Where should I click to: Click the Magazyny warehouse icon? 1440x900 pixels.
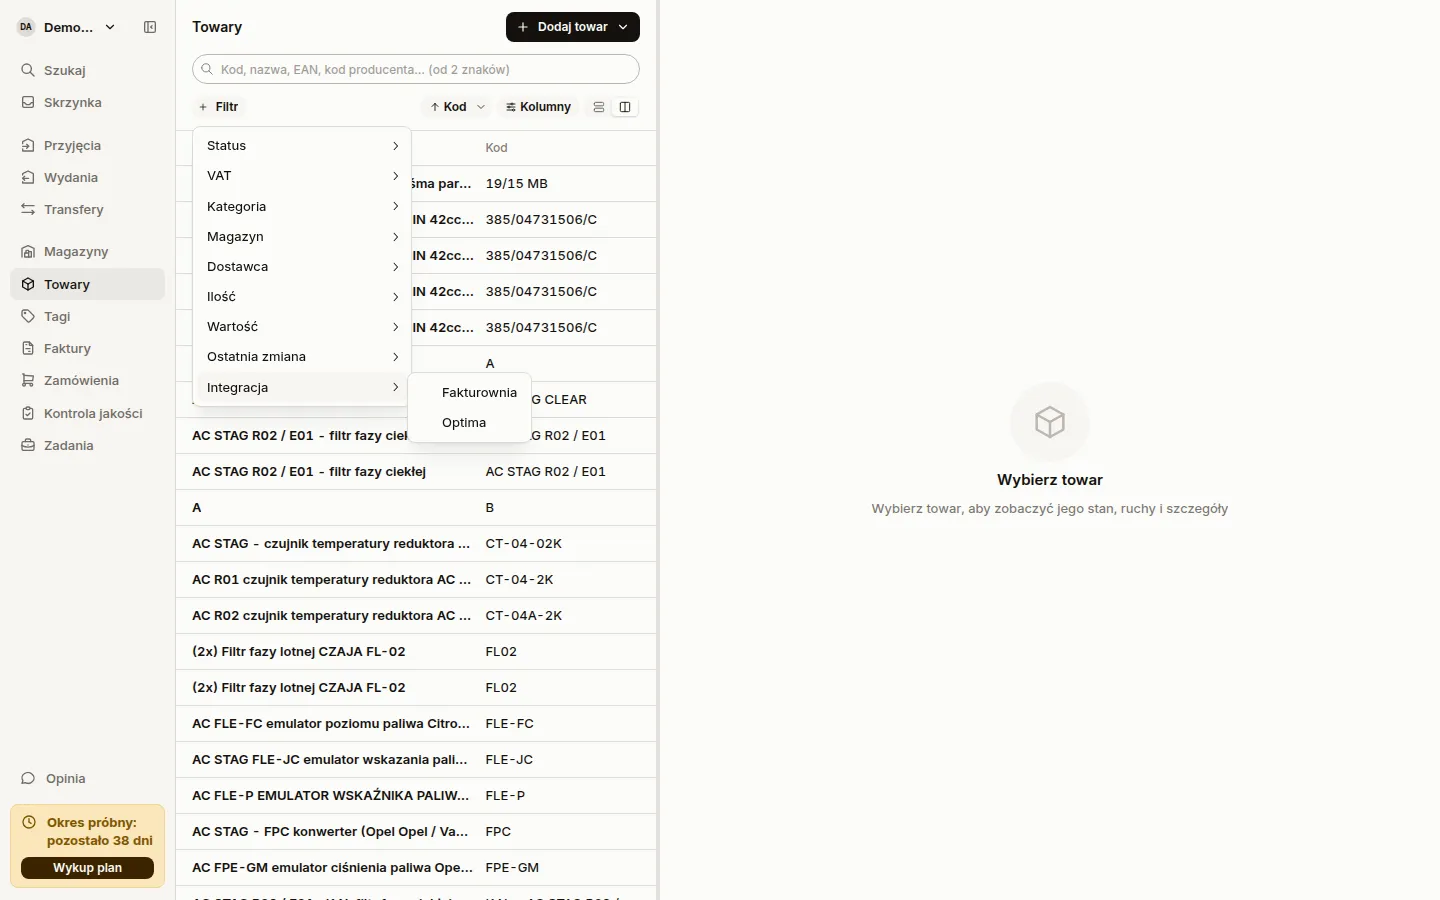pos(28,251)
